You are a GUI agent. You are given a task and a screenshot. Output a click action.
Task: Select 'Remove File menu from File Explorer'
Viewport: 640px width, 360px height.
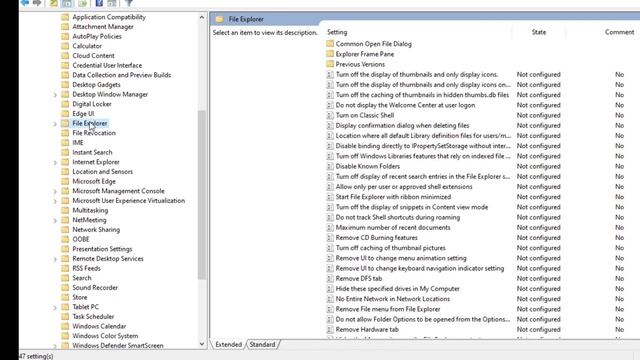388,309
